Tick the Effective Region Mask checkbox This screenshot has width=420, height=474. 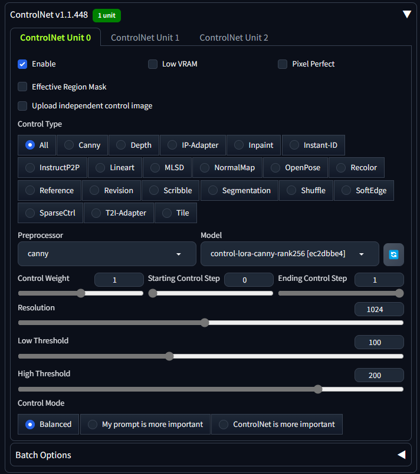pyautogui.click(x=22, y=87)
